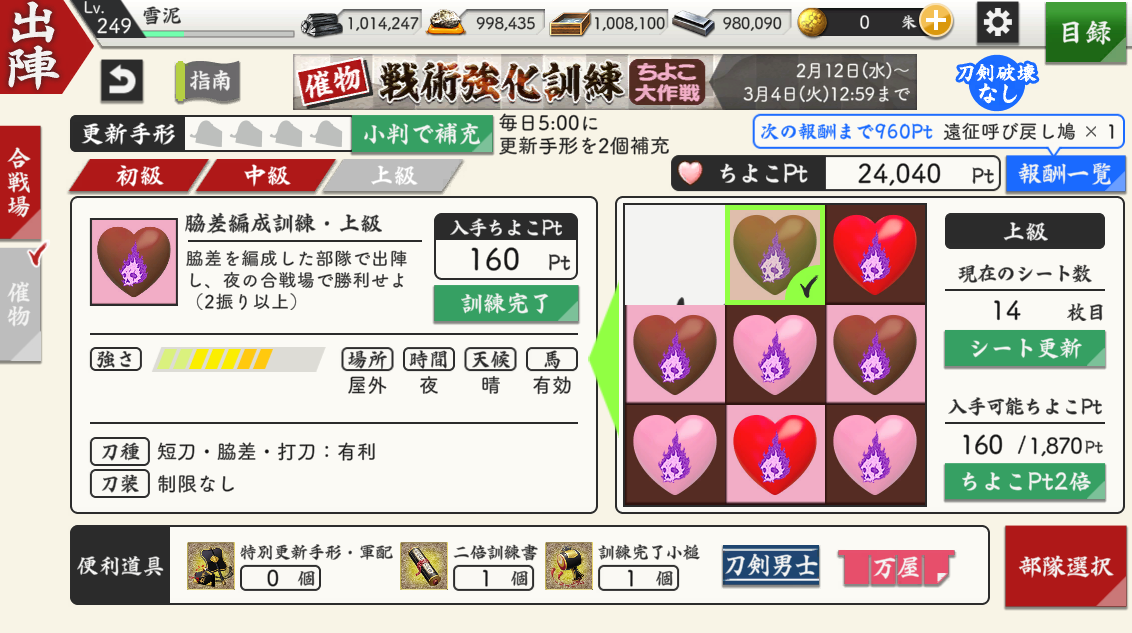
Task: Tap the 特別更新手形・軍配 item icon
Action: pos(211,566)
